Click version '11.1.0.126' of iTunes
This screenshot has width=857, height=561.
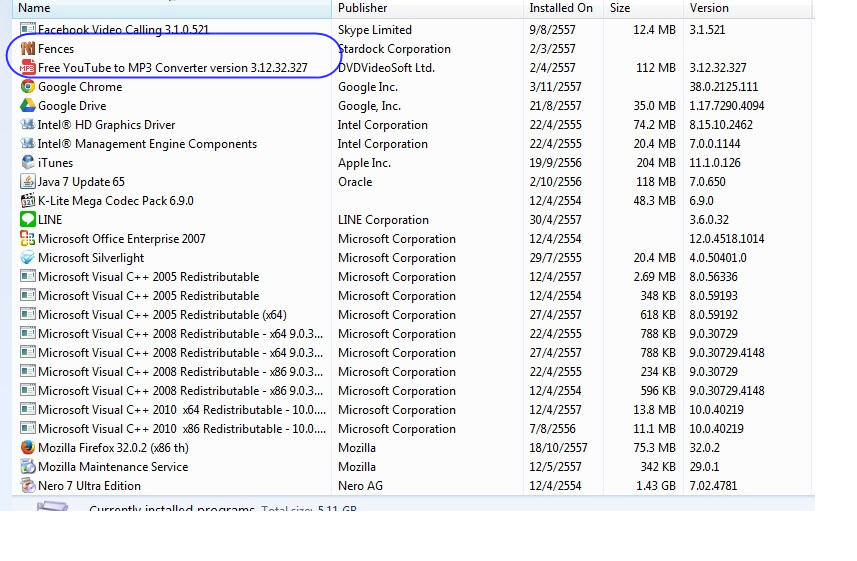pos(715,163)
